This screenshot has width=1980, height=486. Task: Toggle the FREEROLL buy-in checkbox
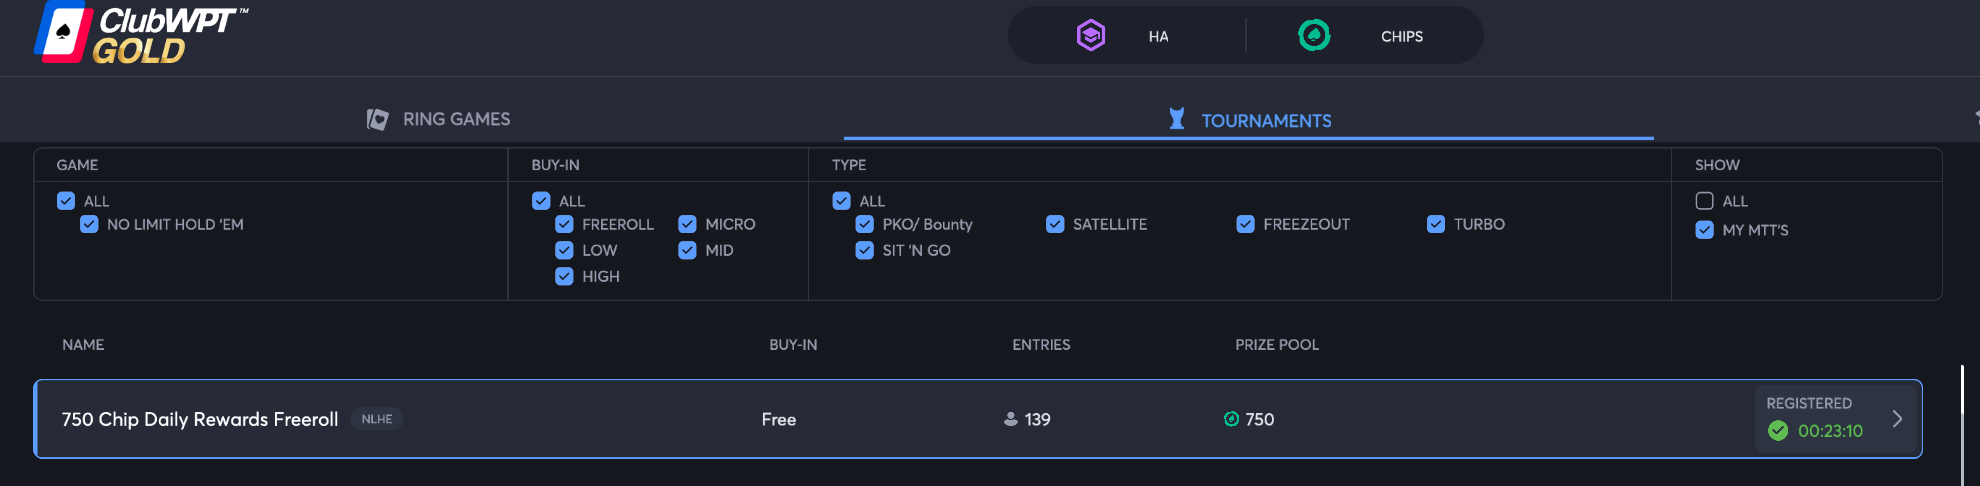[564, 224]
